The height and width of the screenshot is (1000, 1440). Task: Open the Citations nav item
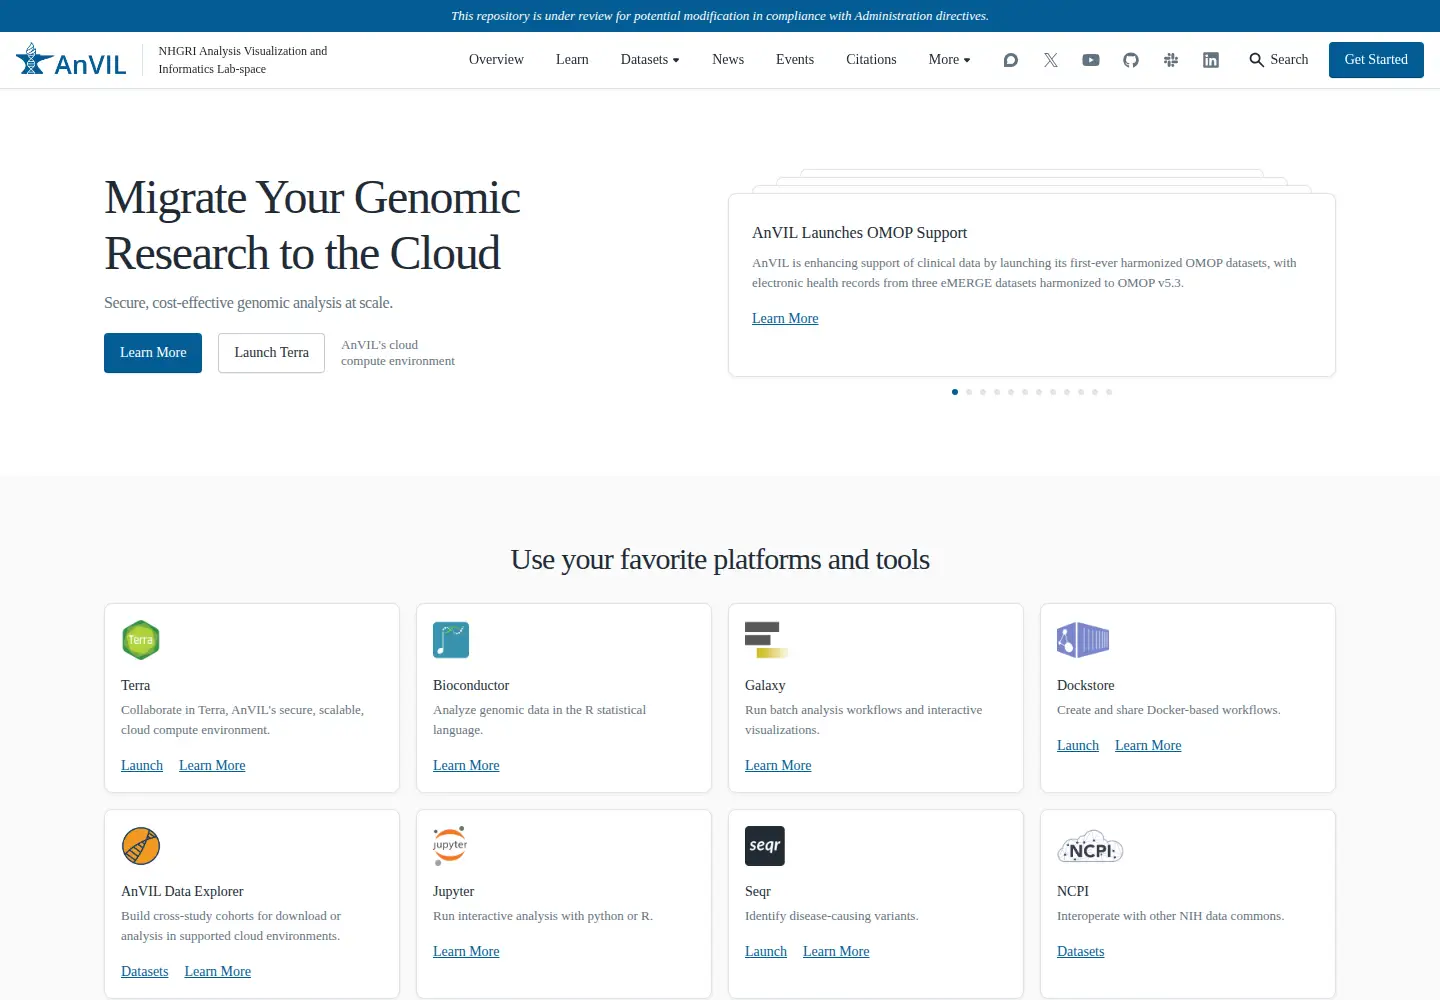tap(871, 60)
